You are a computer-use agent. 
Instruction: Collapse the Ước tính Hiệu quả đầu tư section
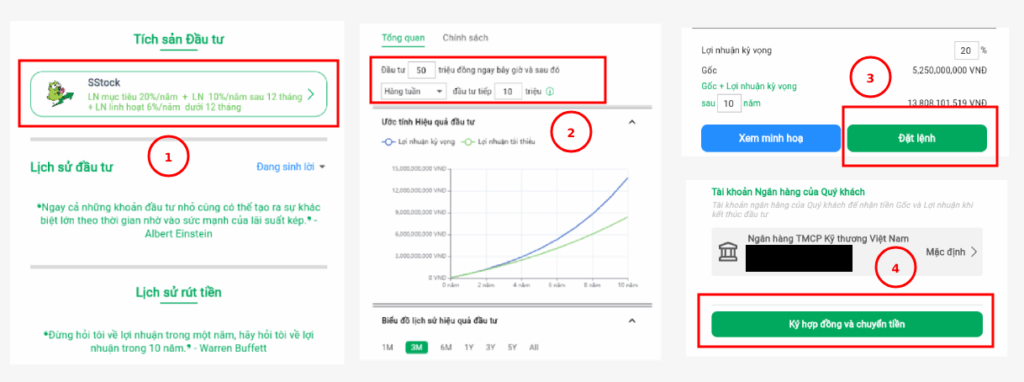[x=632, y=122]
